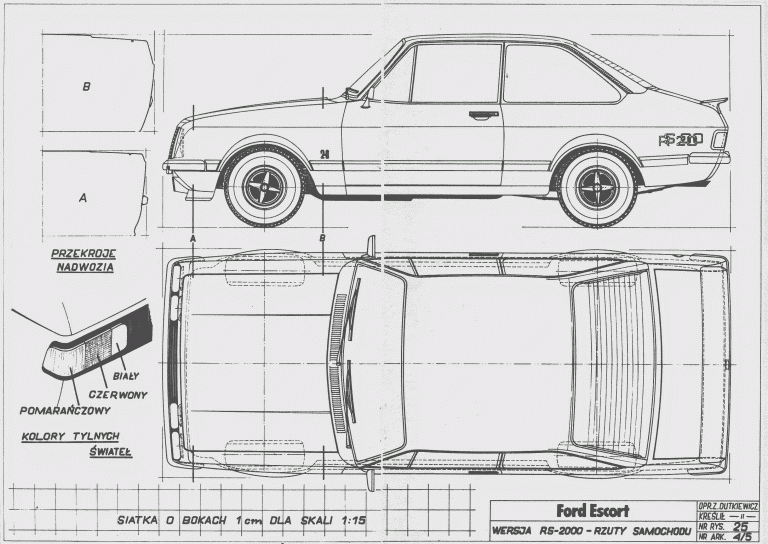Click the RS 2000 decal on the rear quarter panel
The image size is (768, 544).
pyautogui.click(x=681, y=140)
